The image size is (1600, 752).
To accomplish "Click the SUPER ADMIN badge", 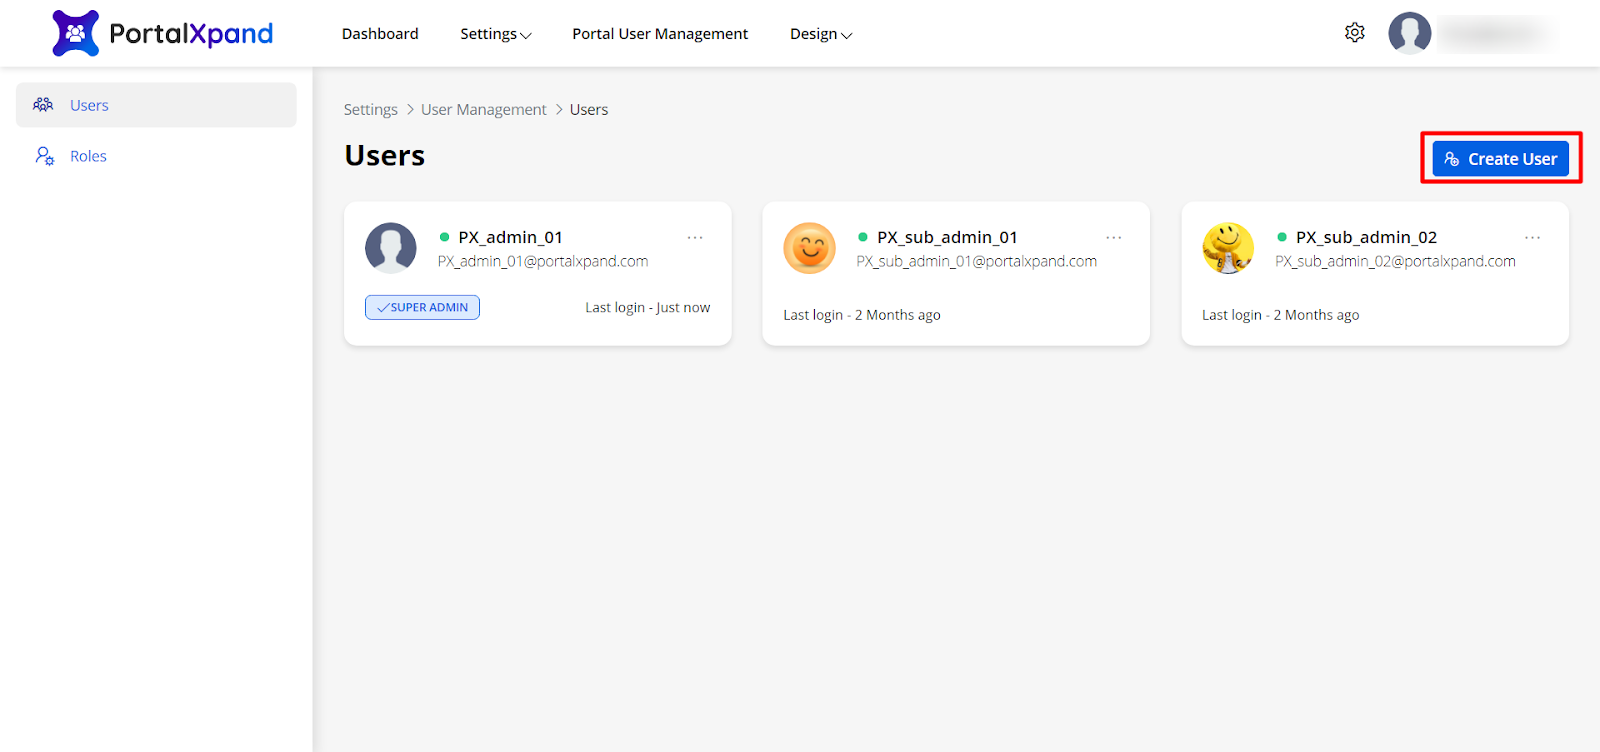I will click(422, 307).
